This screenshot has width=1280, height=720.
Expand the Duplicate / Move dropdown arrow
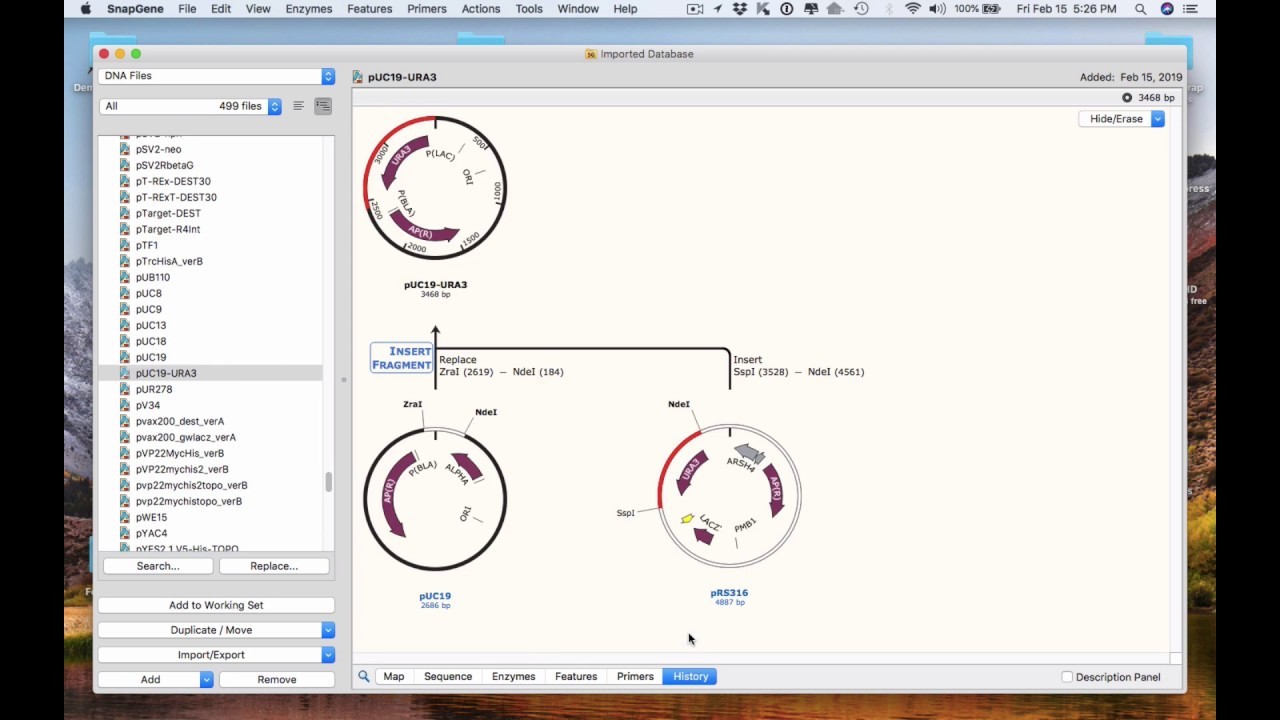coord(327,630)
